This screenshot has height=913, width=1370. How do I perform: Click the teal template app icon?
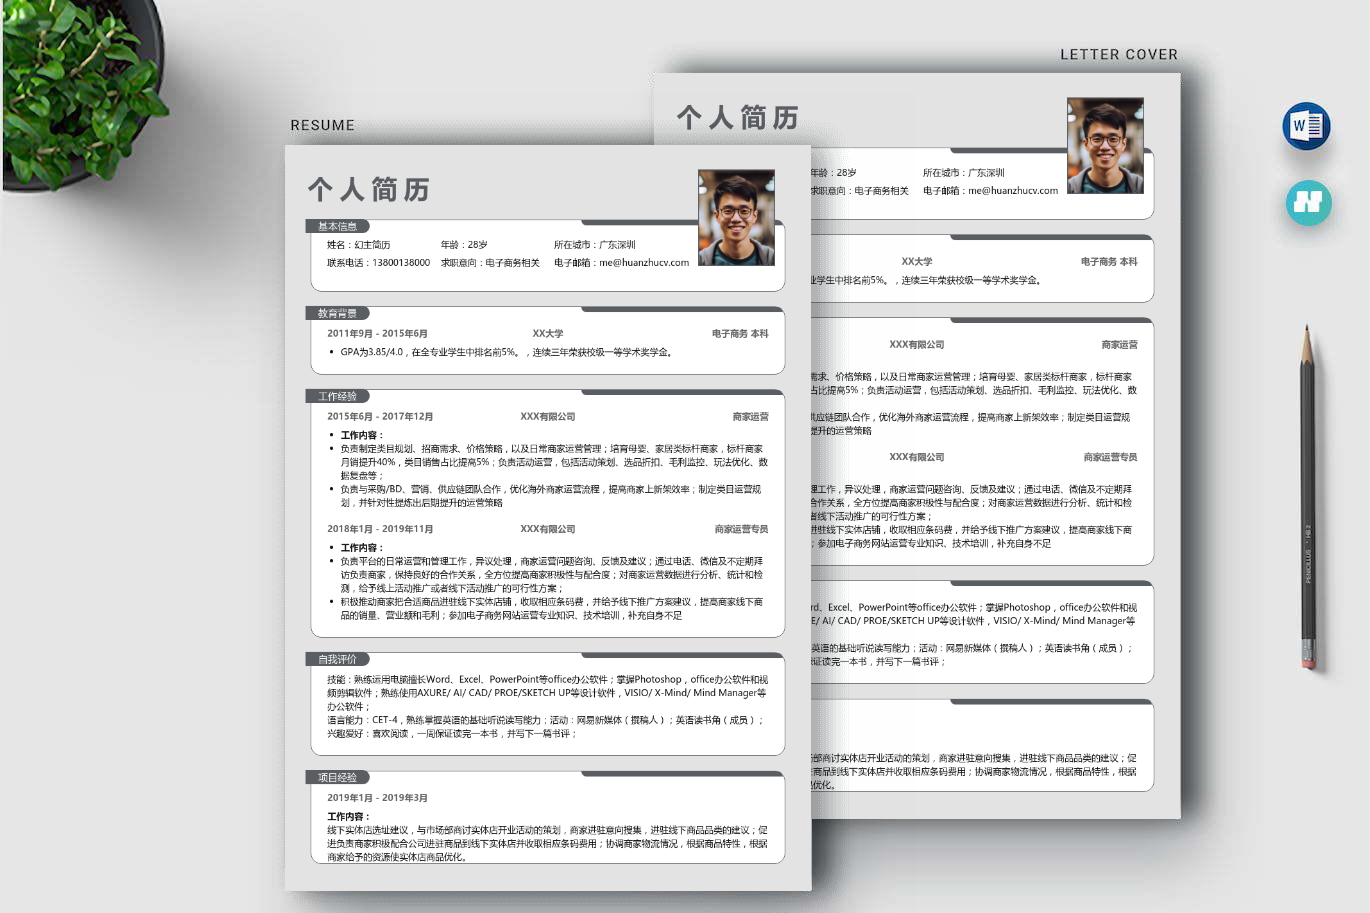pyautogui.click(x=1308, y=202)
